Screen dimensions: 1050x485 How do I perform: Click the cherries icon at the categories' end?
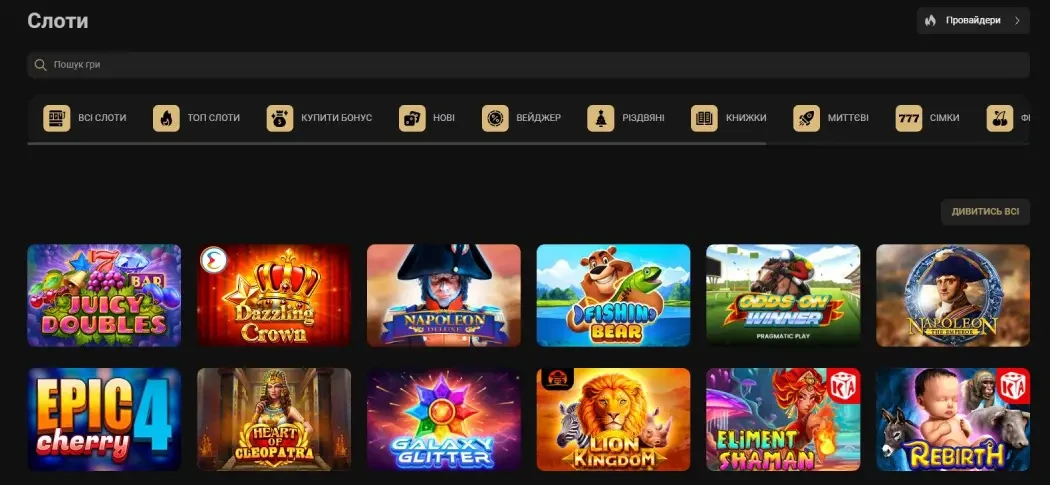pyautogui.click(x=1000, y=118)
